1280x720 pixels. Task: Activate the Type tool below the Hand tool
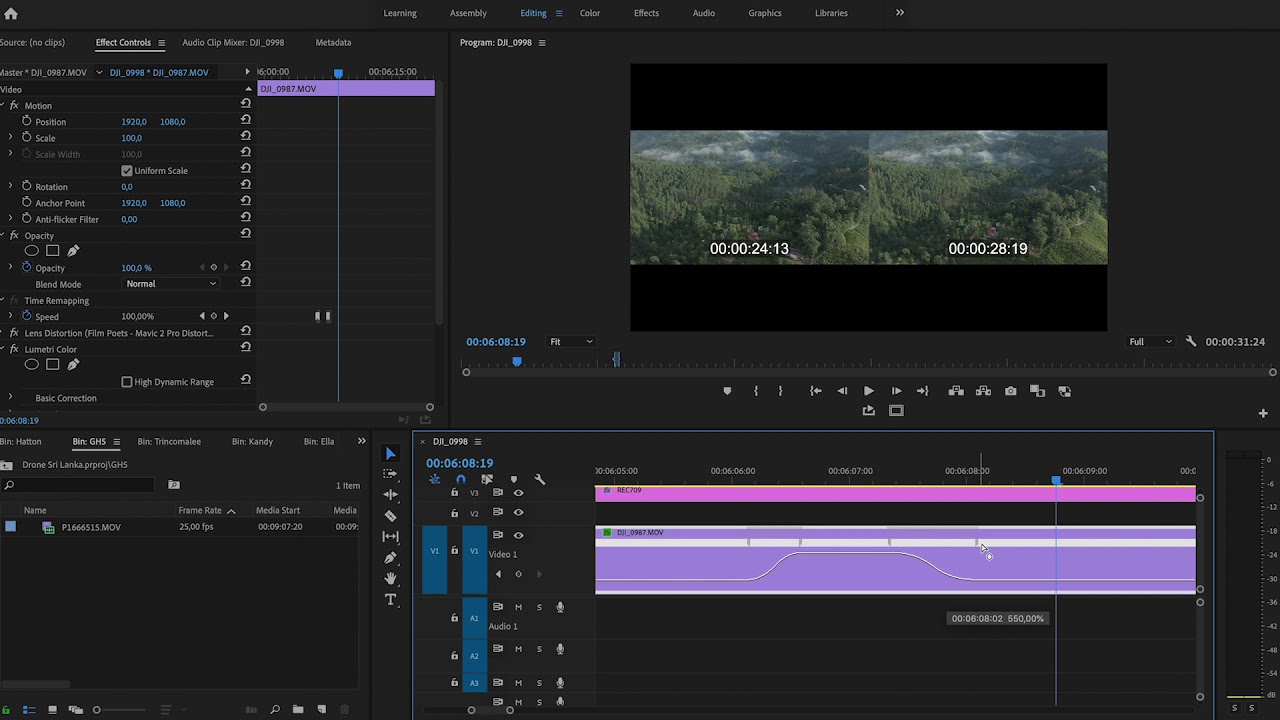[x=390, y=600]
